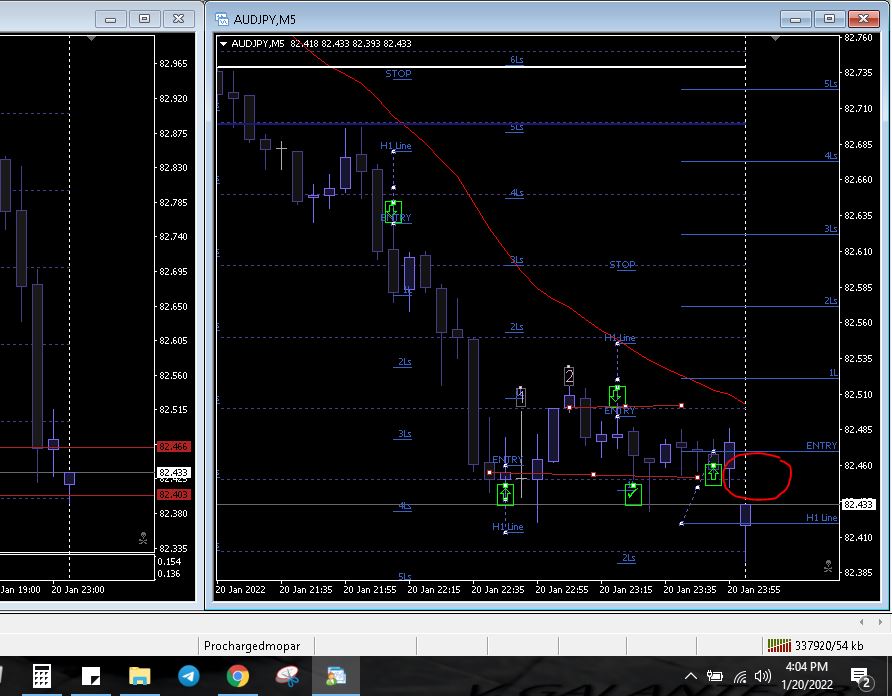Select the skull icon in the left chart
The width and height of the screenshot is (892, 696).
pos(143,538)
